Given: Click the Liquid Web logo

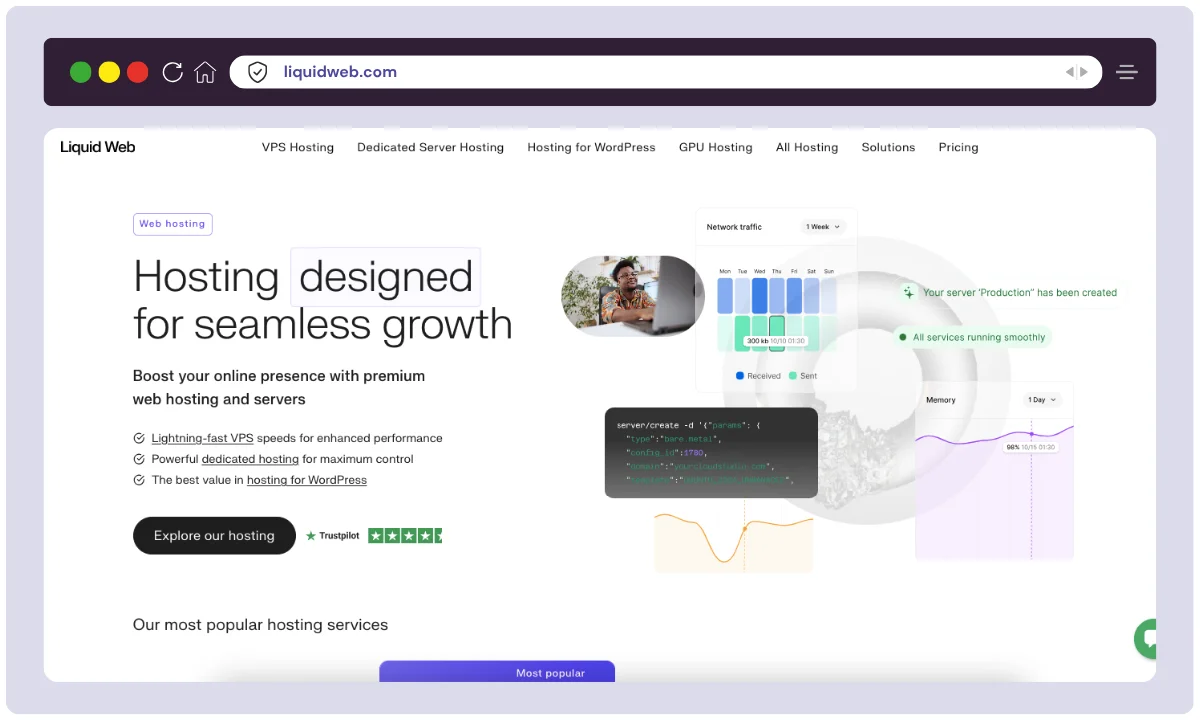Looking at the screenshot, I should point(97,147).
